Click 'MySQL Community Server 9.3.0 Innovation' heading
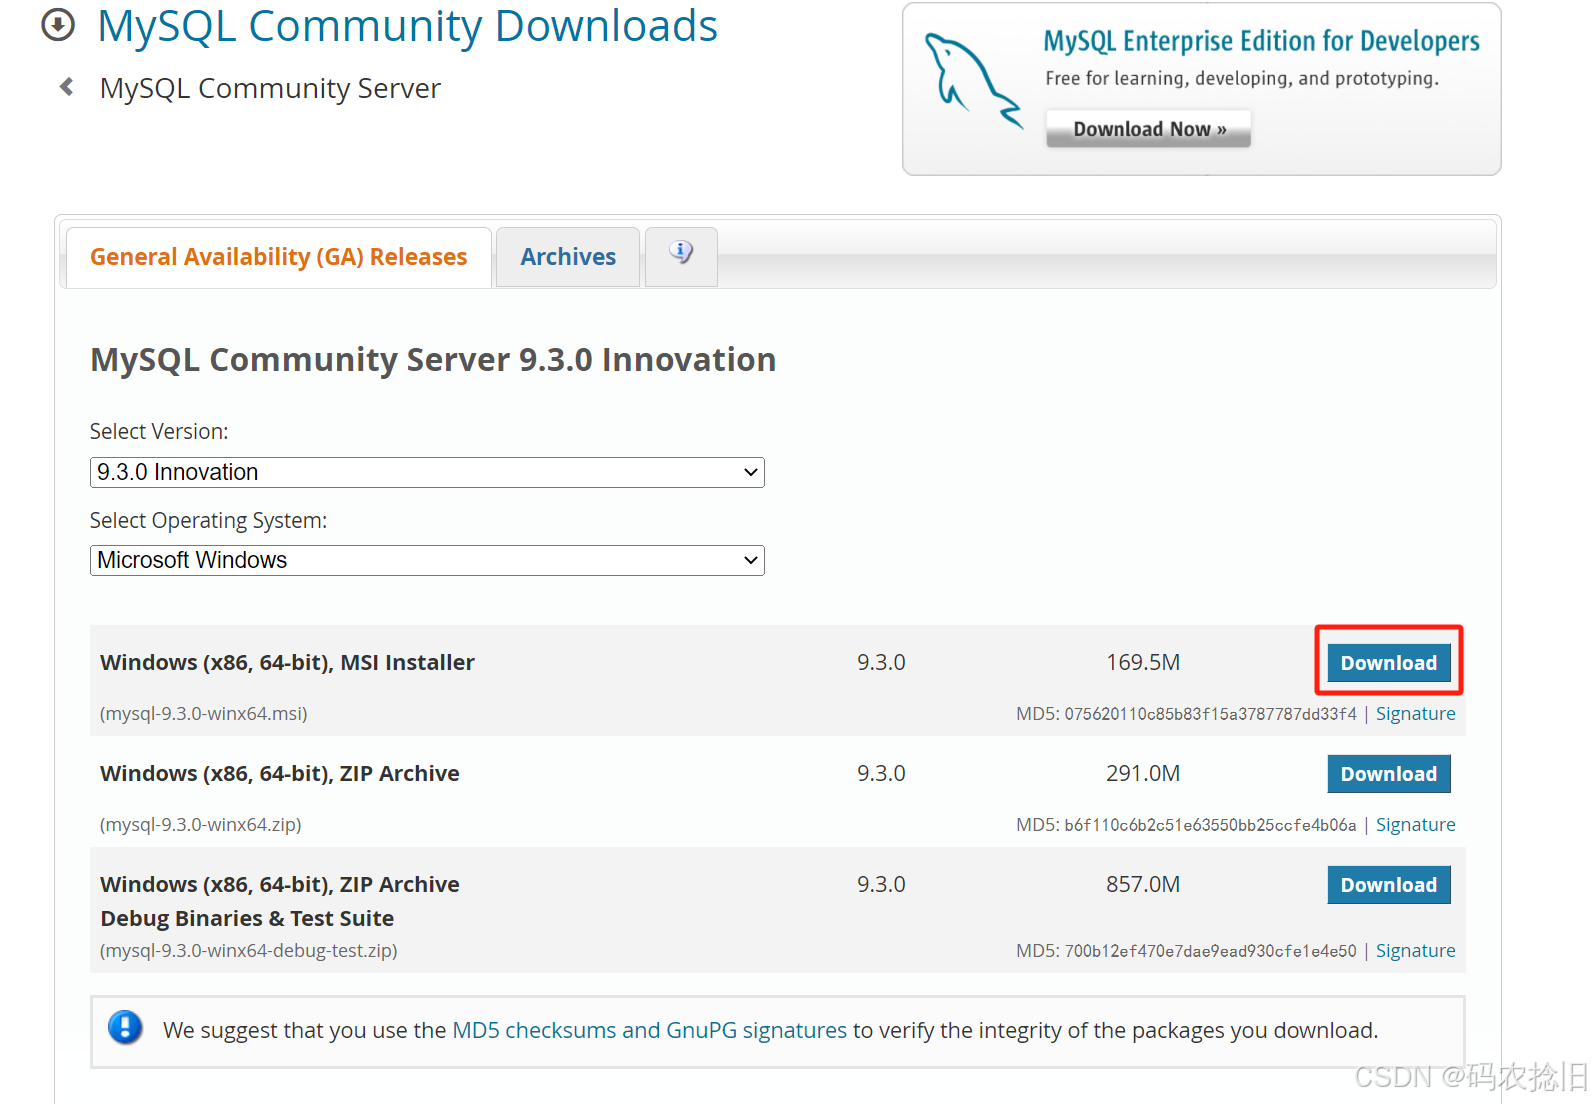 coord(433,359)
